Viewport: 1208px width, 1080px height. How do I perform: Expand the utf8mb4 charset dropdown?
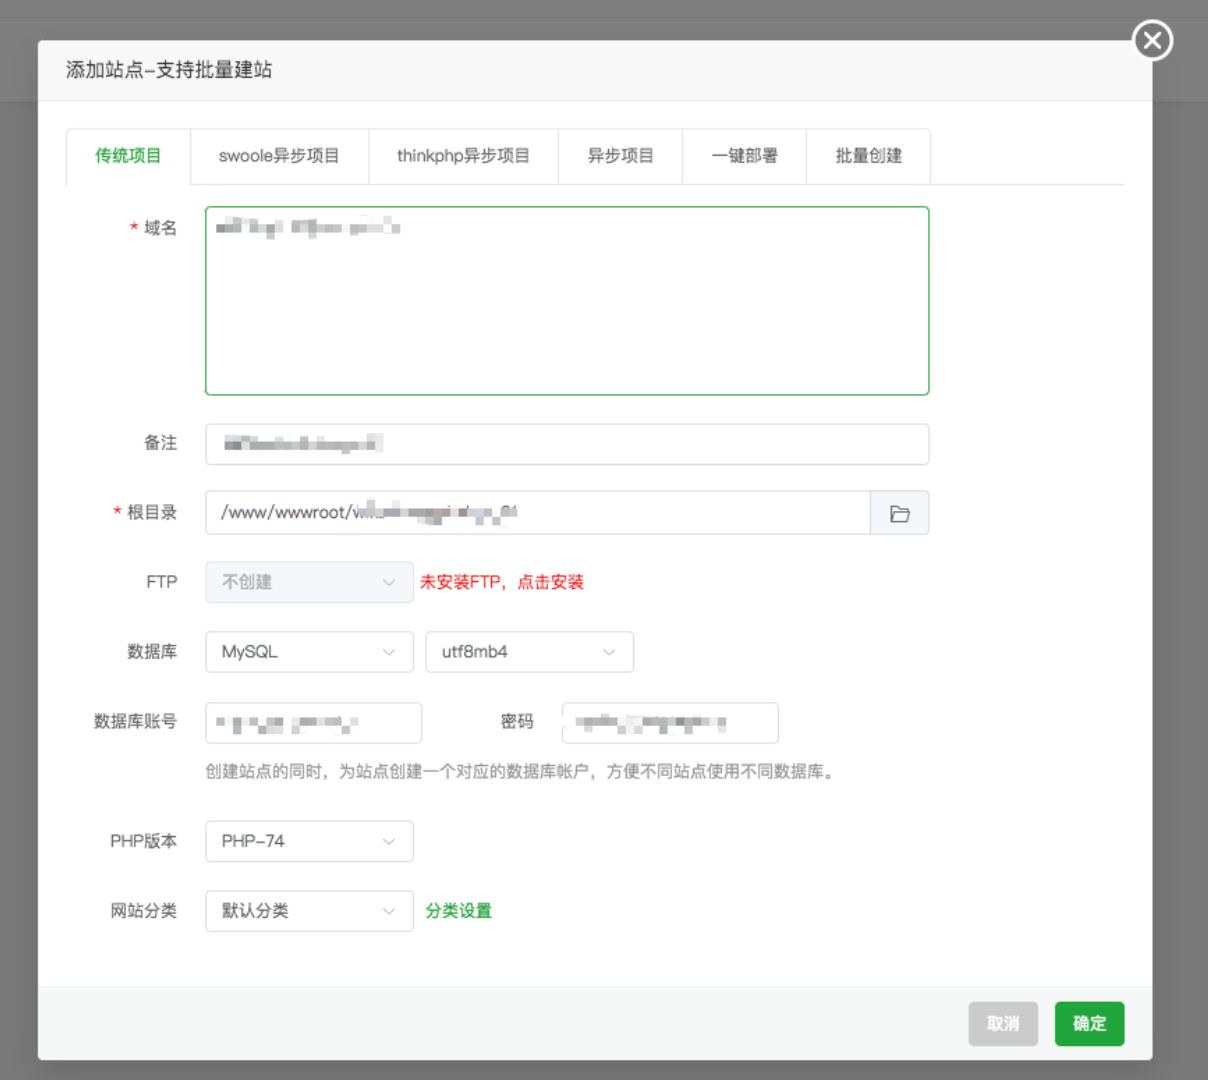coord(529,652)
